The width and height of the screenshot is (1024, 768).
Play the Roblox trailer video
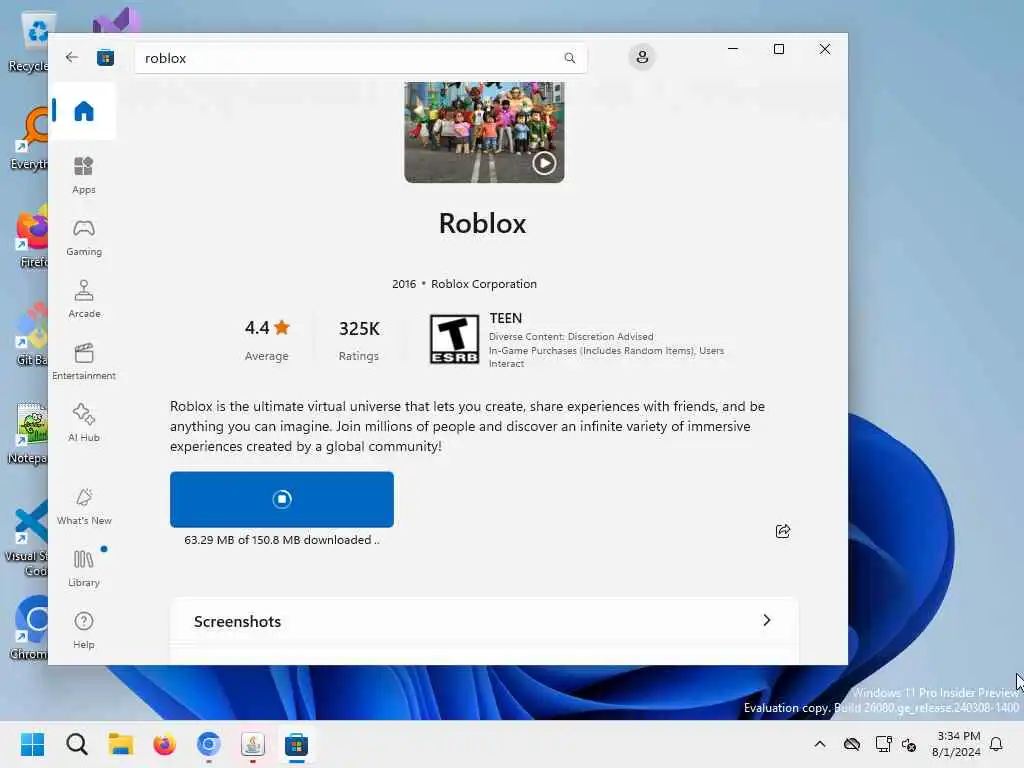[544, 163]
